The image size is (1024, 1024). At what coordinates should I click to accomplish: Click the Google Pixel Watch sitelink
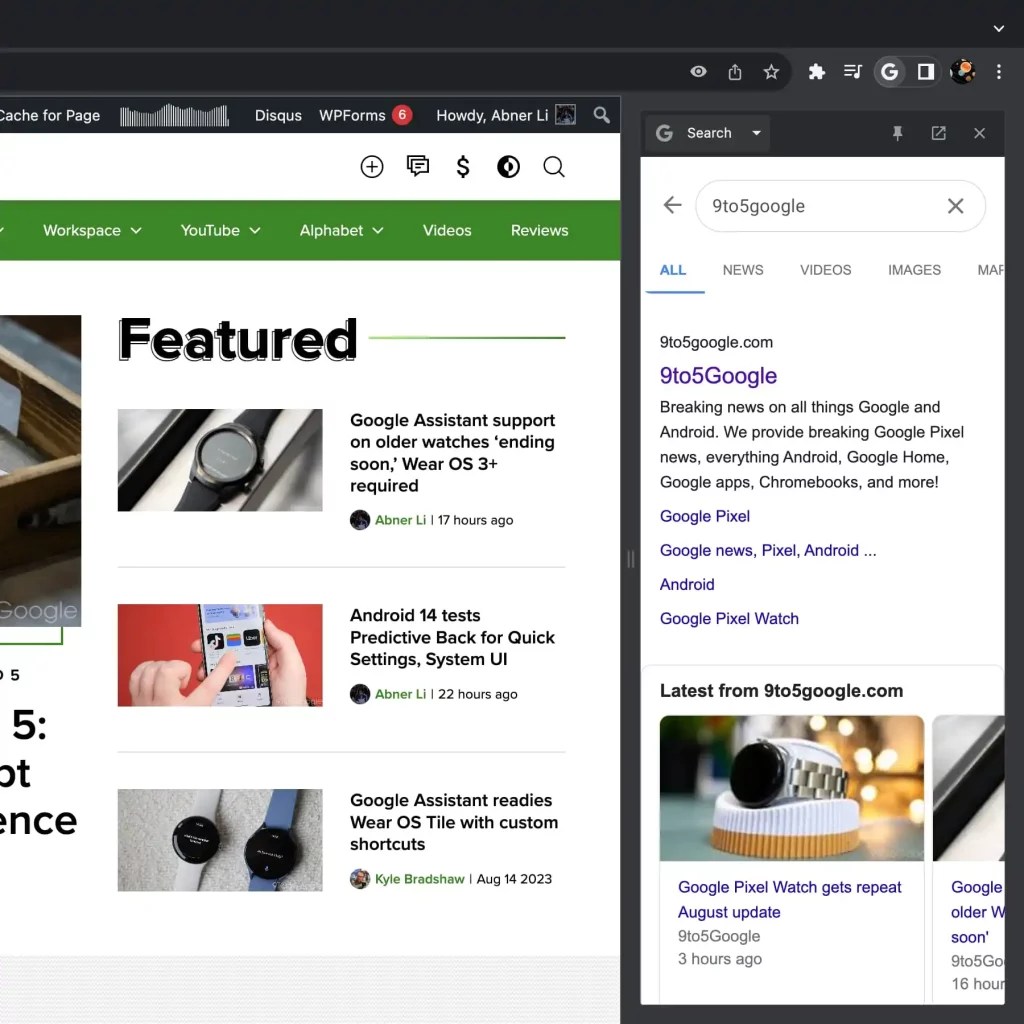click(x=729, y=618)
